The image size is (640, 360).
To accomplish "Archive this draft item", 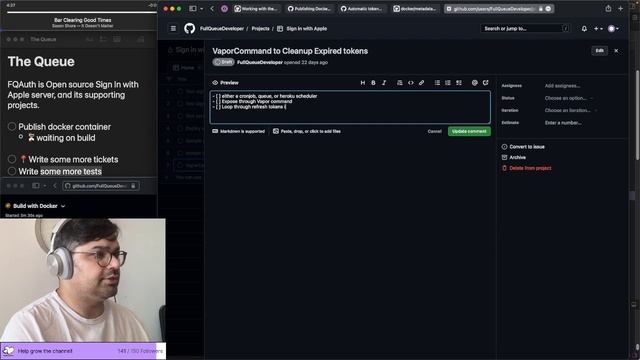I will (x=513, y=157).
